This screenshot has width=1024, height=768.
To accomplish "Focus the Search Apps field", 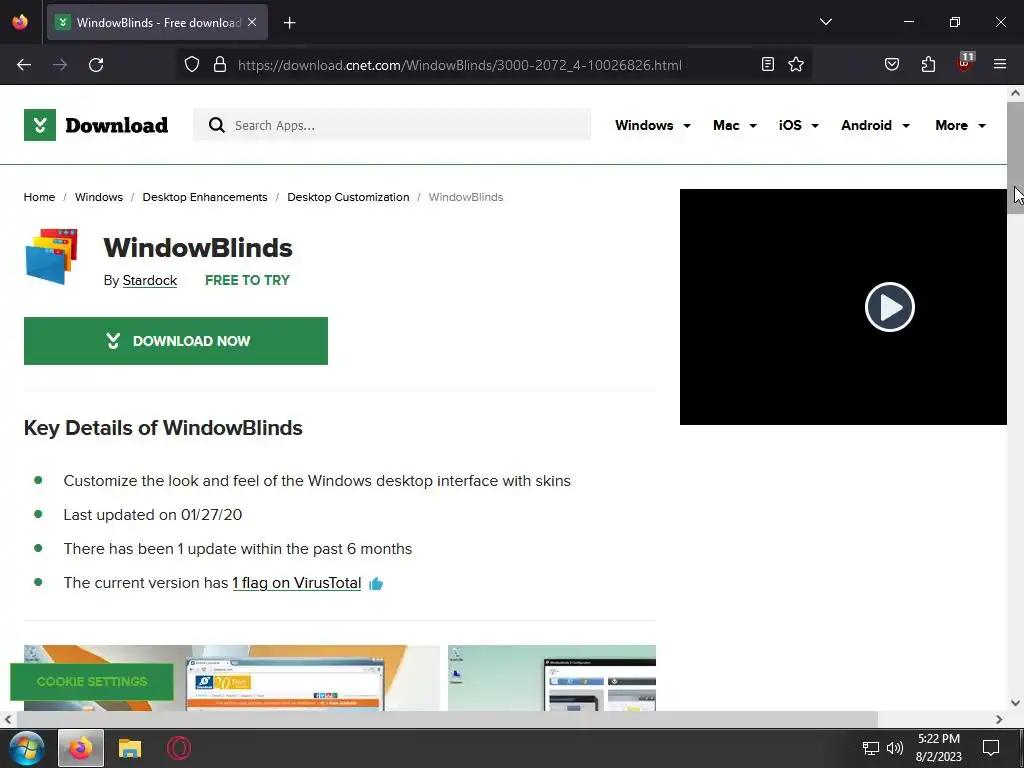I will pyautogui.click(x=392, y=125).
